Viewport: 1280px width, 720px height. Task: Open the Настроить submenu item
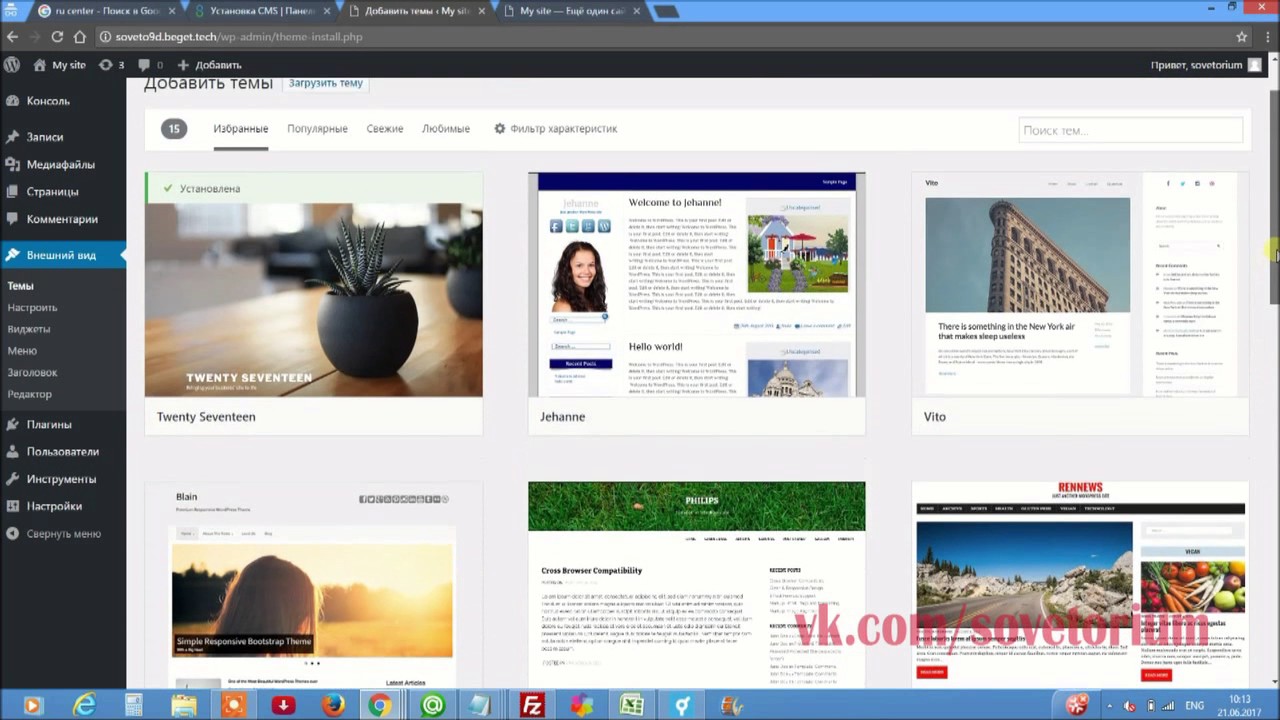point(32,308)
